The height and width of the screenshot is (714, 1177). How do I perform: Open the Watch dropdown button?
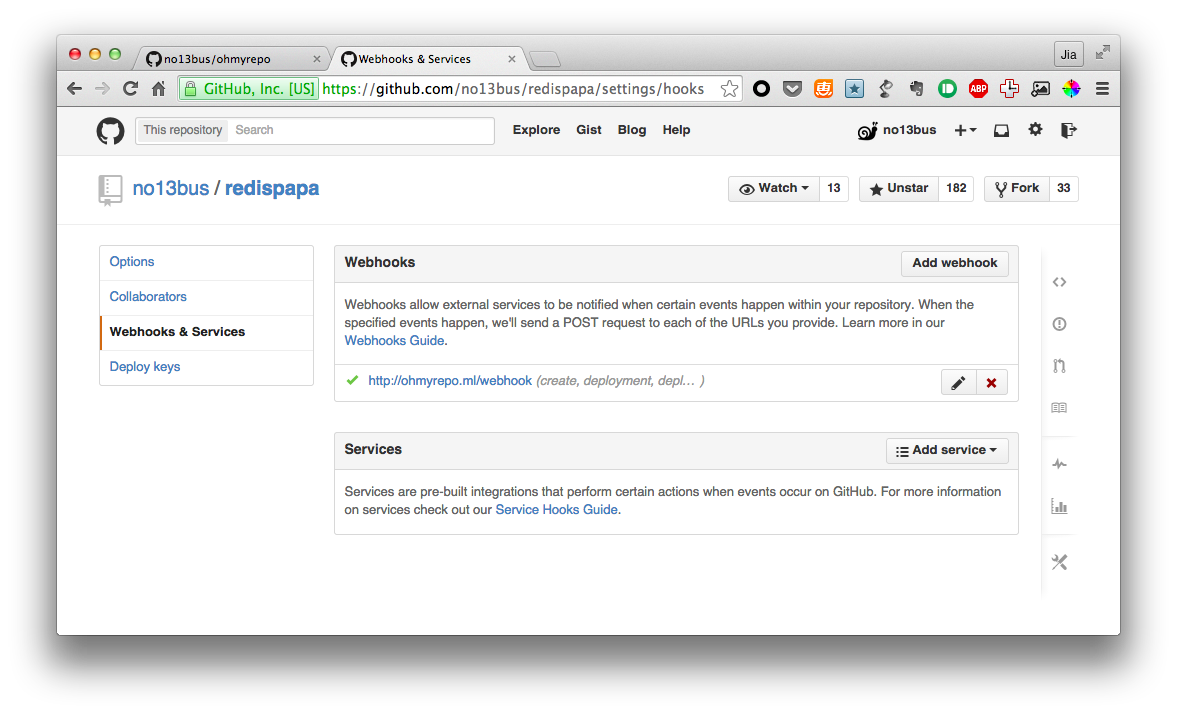click(774, 188)
